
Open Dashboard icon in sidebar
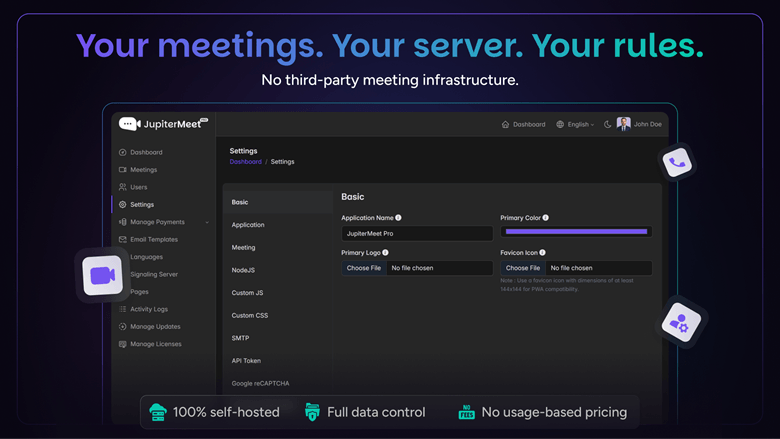click(122, 152)
